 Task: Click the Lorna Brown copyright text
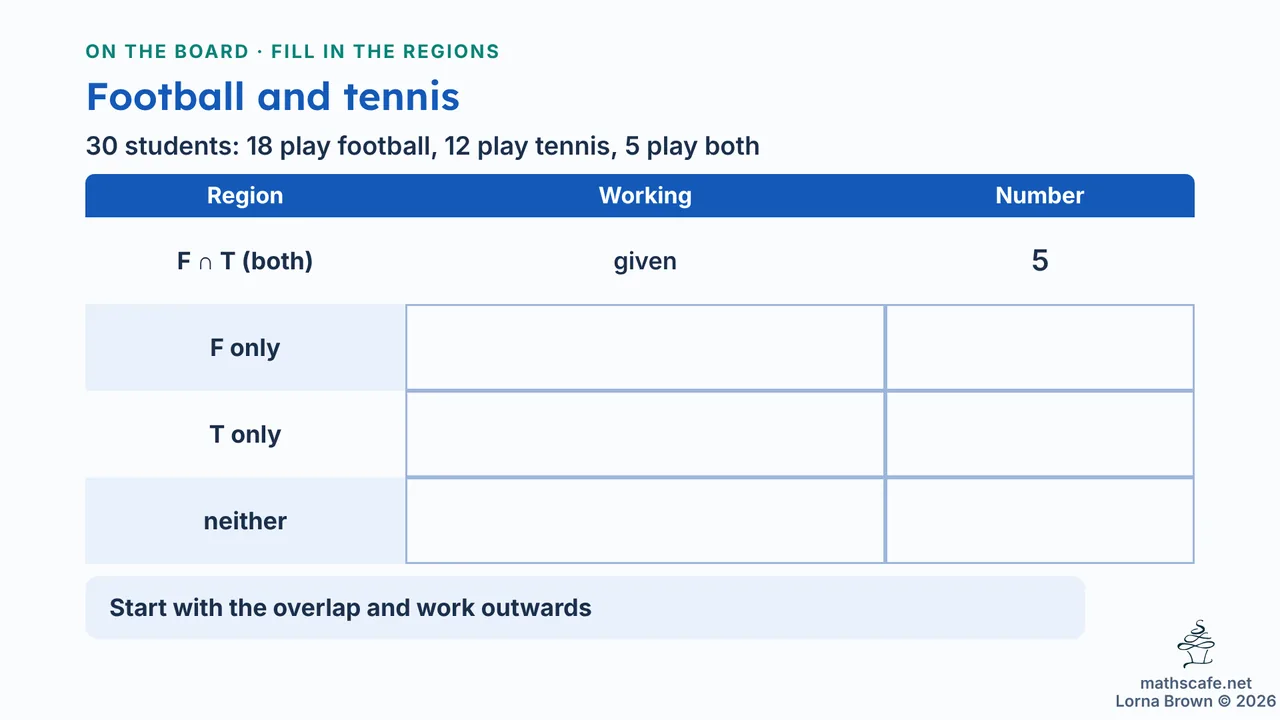[x=1195, y=701]
